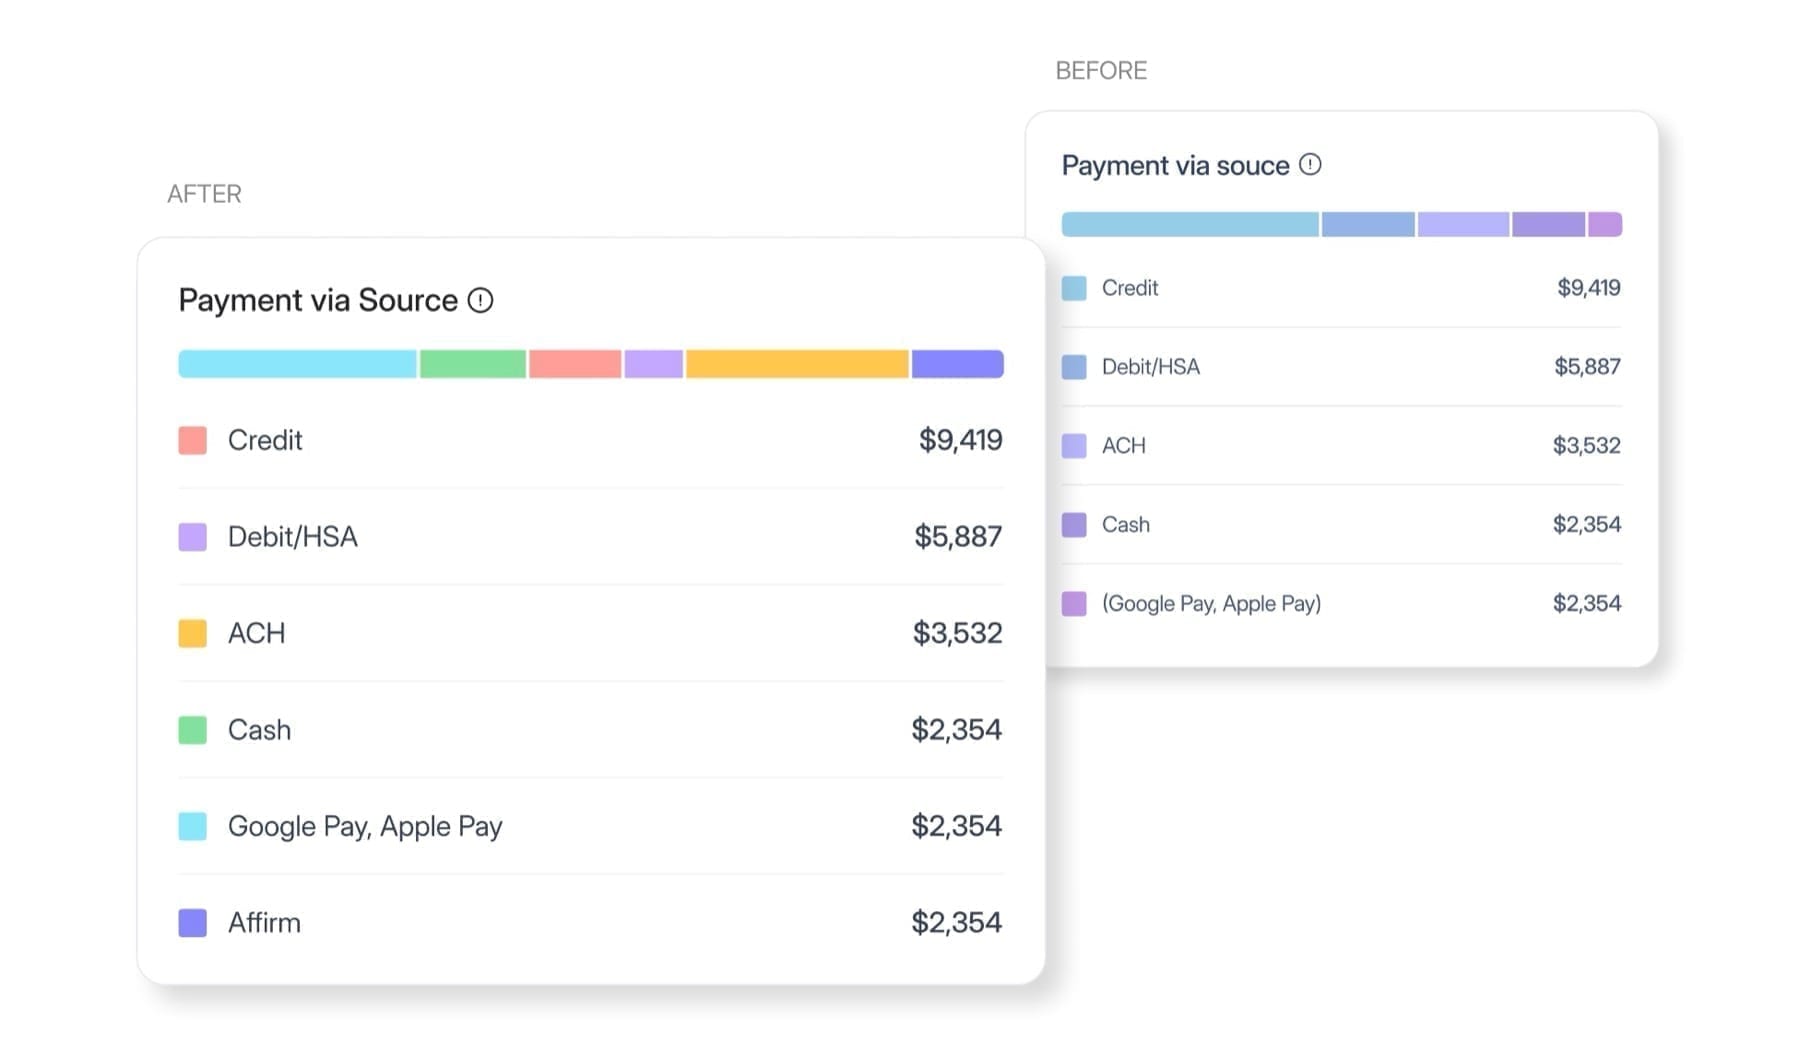This screenshot has width=1800, height=1056.
Task: Click the largest blue segment in Before bar
Action: click(x=1190, y=224)
